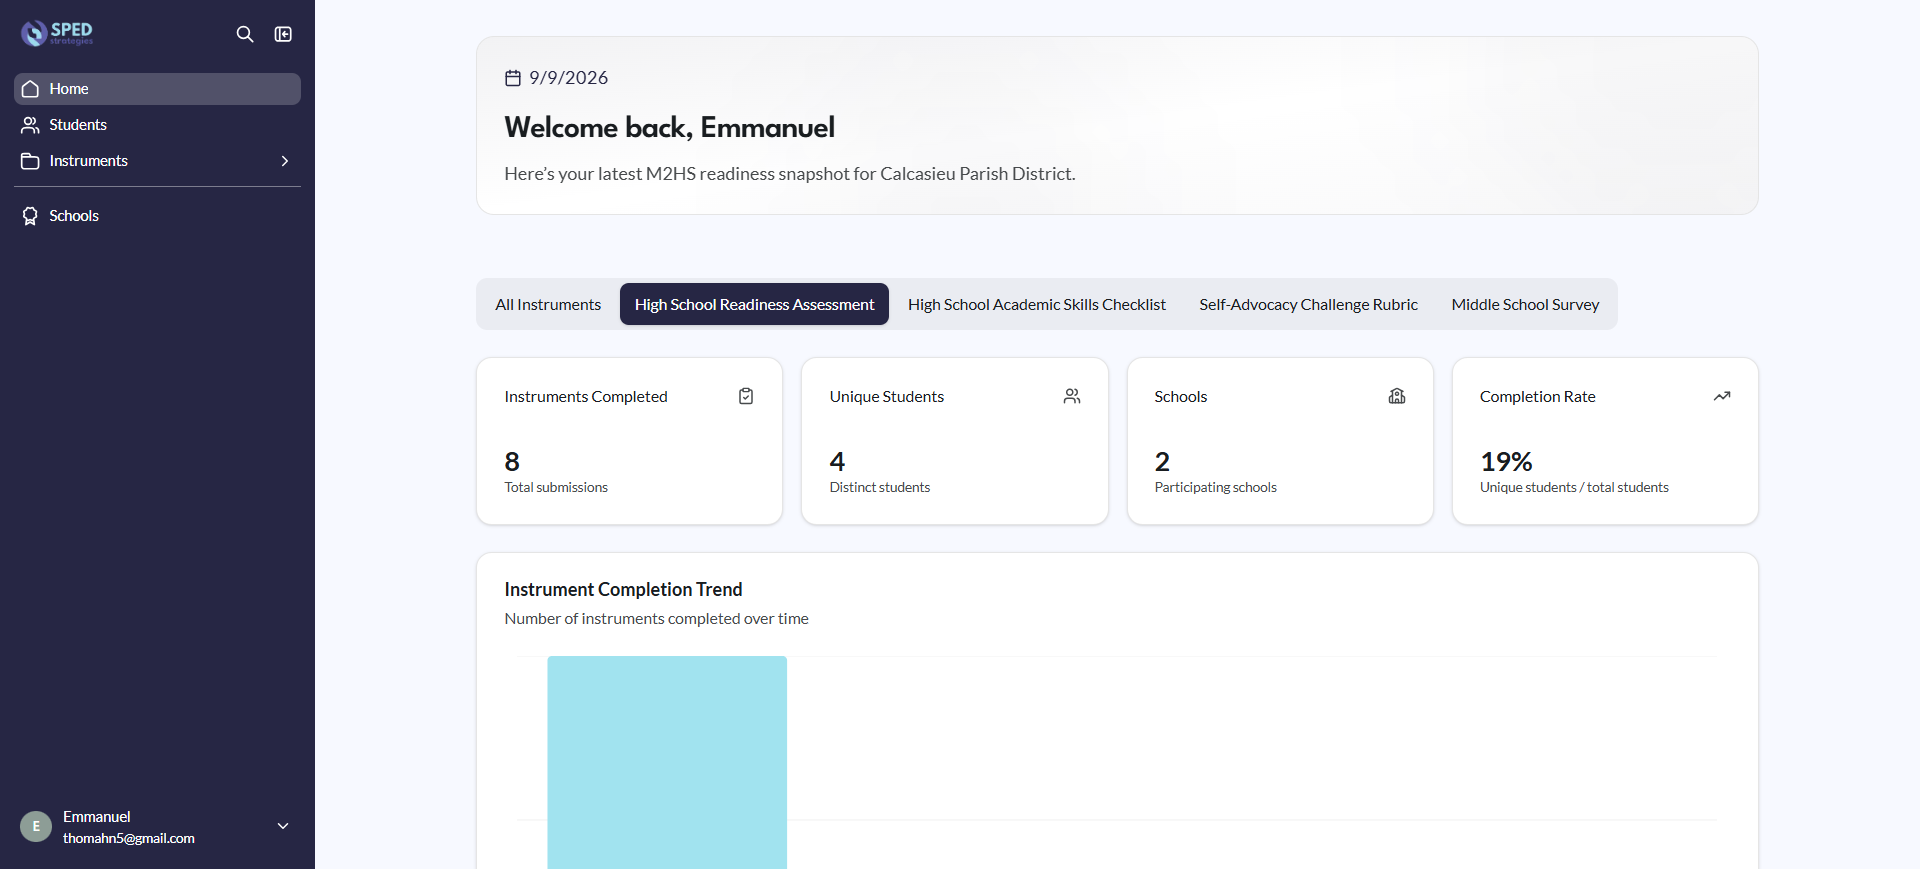Screen dimensions: 1920x869
Task: Click the light blue chart bar
Action: (667, 762)
